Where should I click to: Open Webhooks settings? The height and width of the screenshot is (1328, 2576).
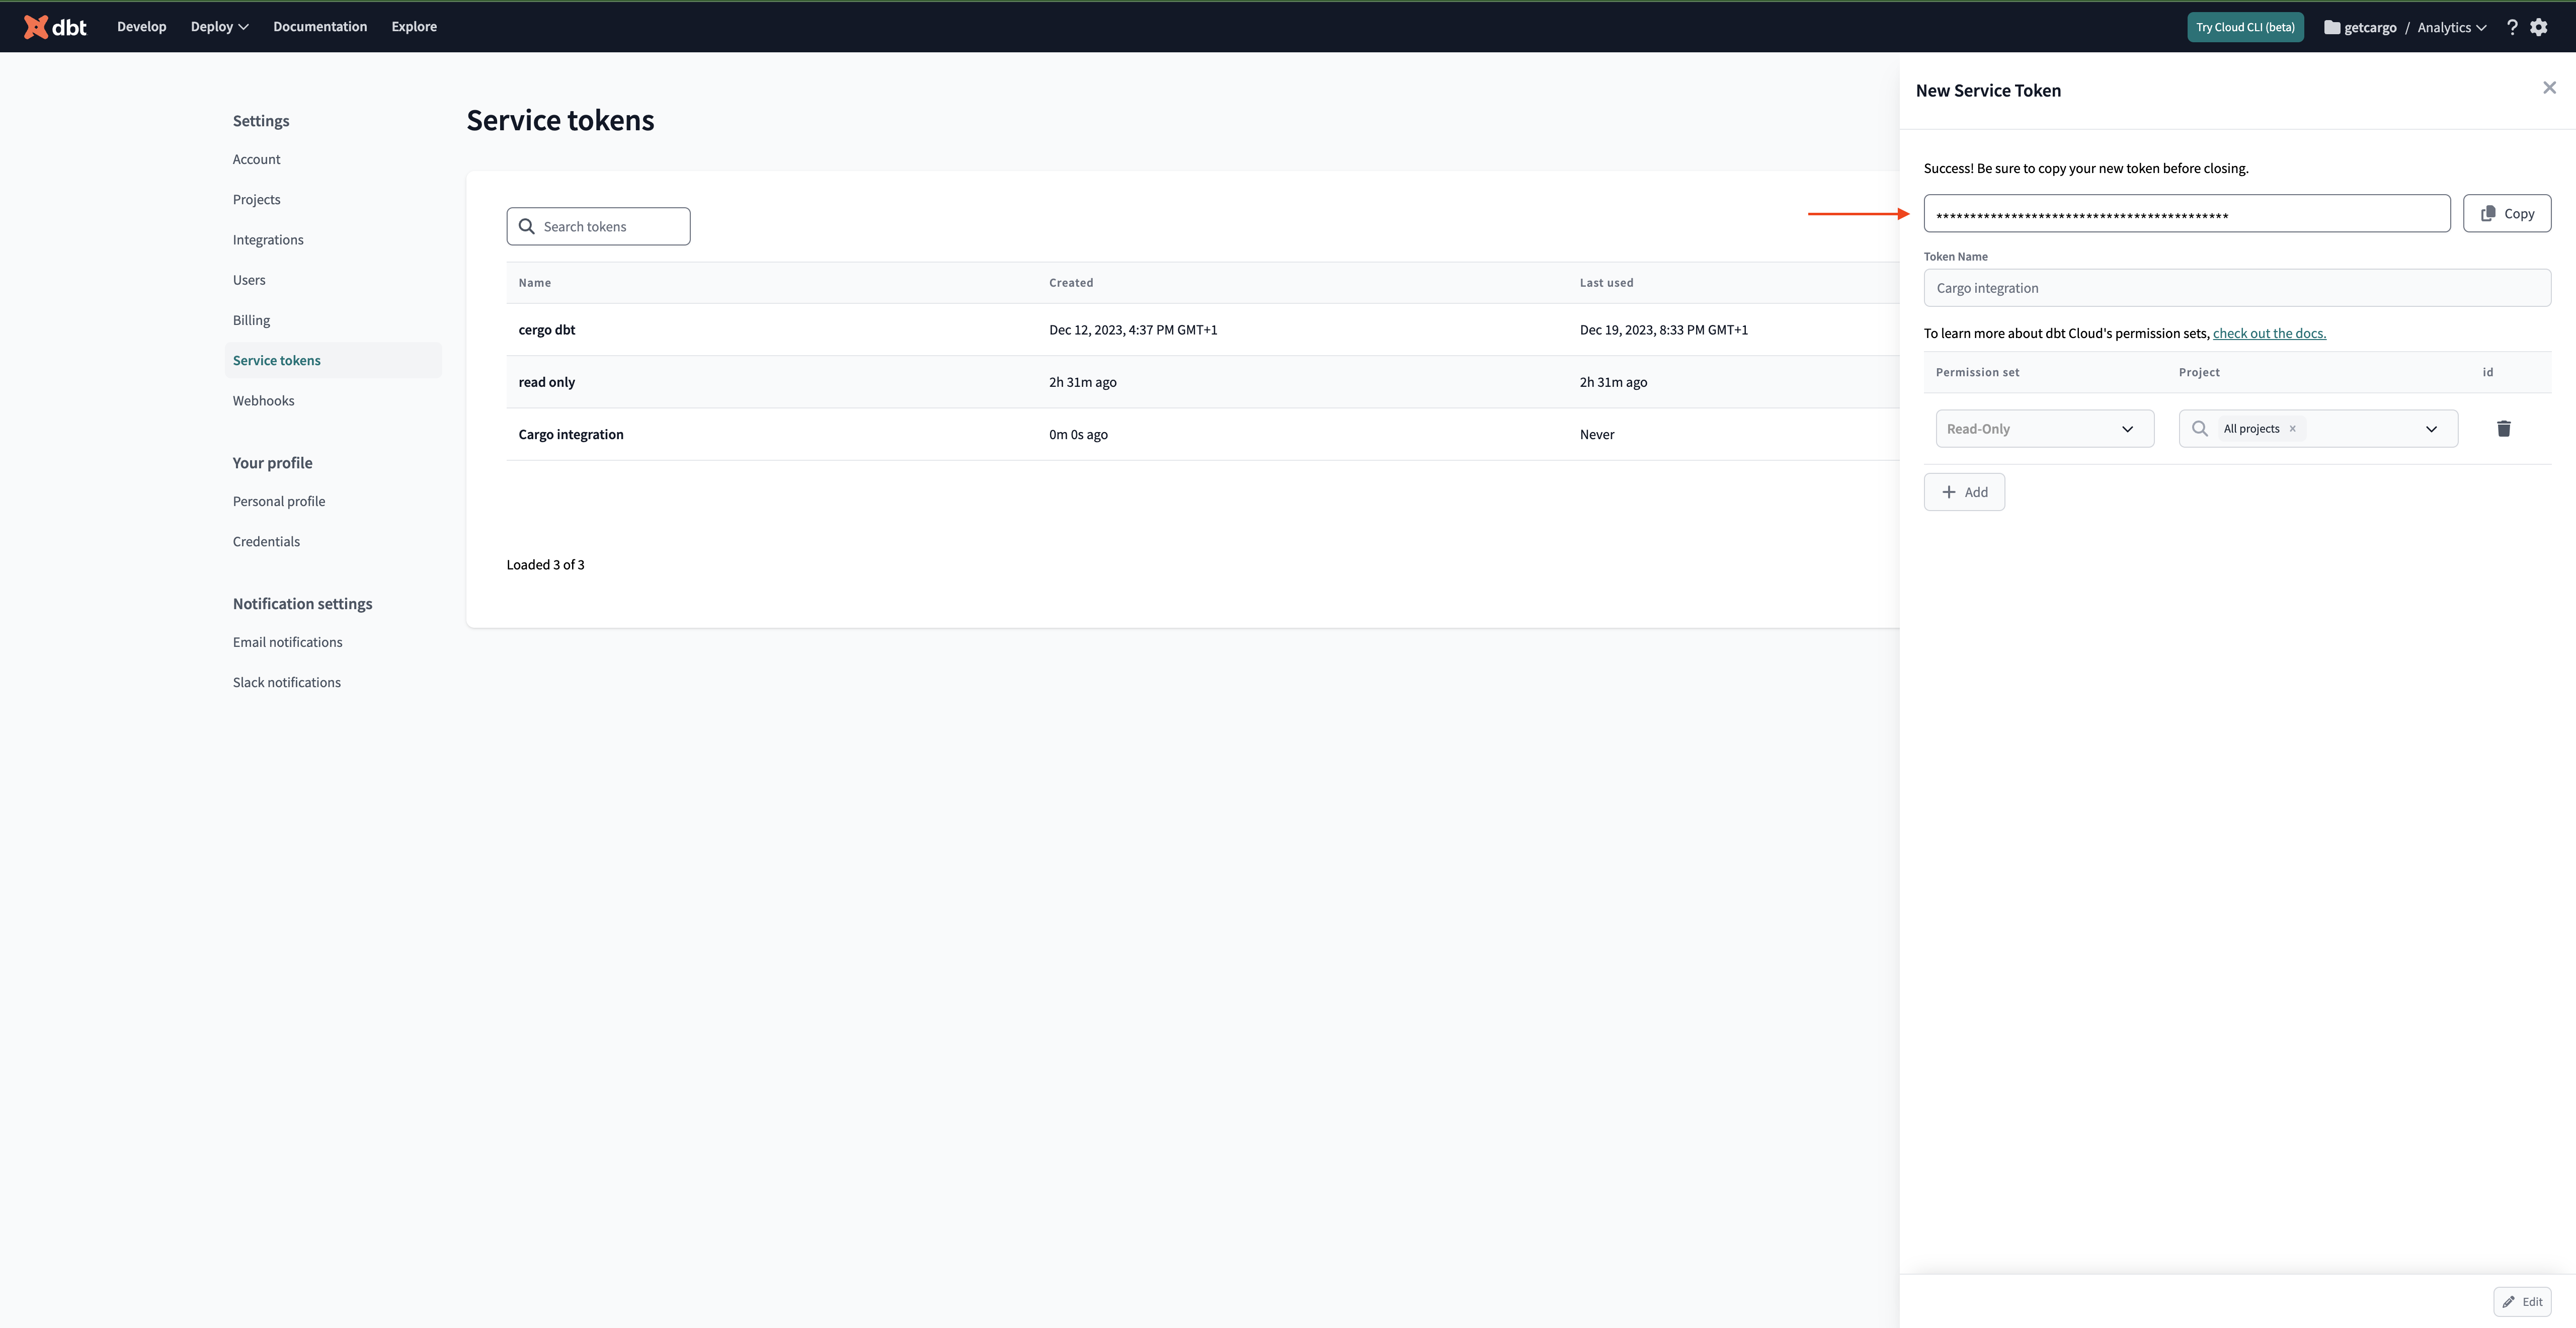[x=264, y=400]
